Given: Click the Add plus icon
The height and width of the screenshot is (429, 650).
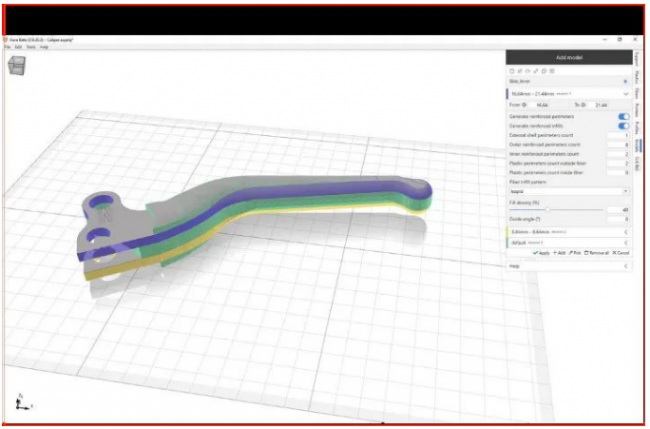Looking at the screenshot, I should tap(555, 253).
